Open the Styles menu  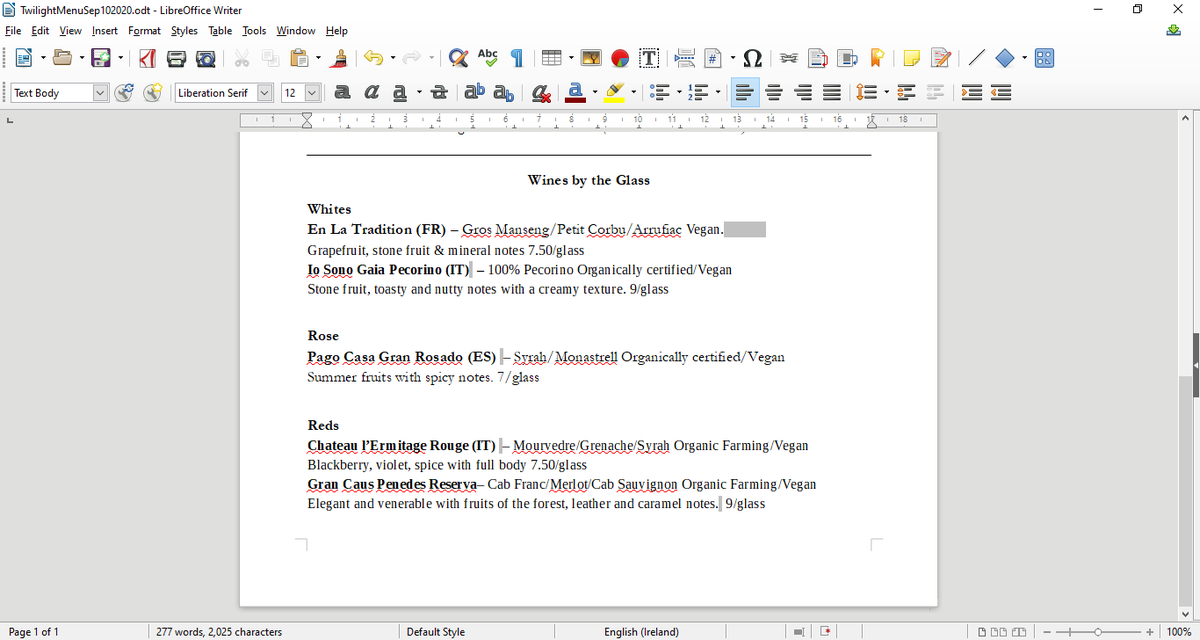pos(184,31)
